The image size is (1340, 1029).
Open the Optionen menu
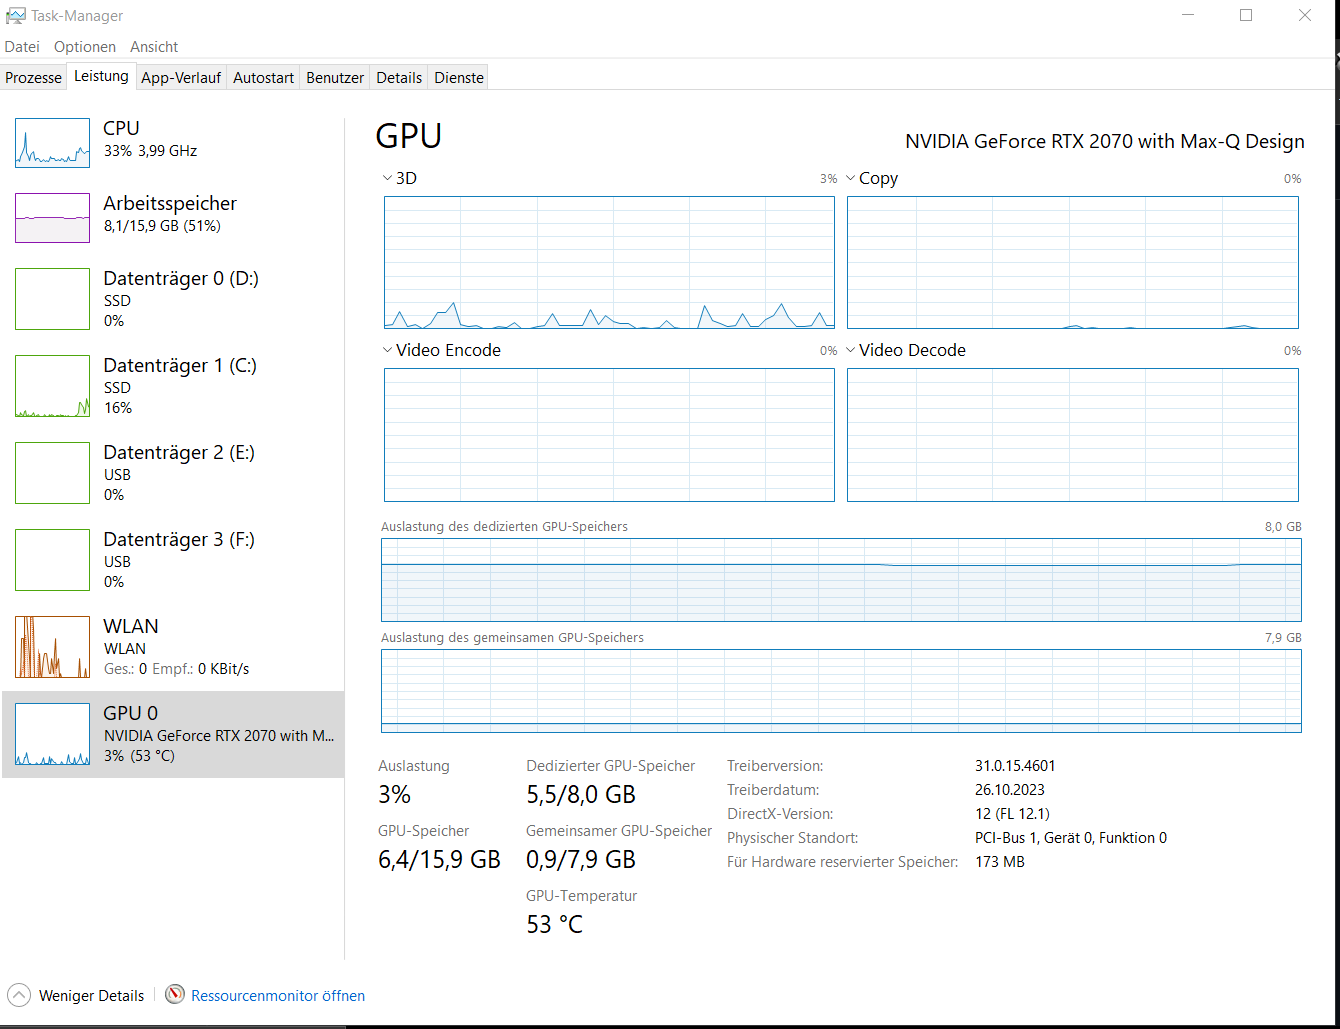point(84,46)
